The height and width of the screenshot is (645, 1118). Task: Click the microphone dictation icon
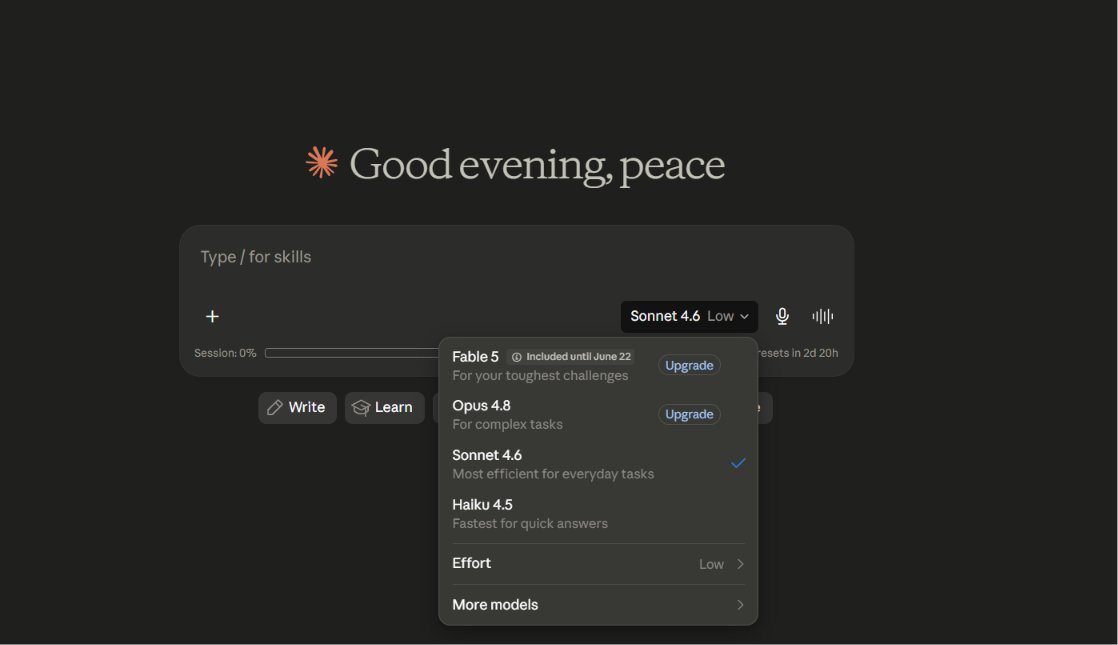(x=782, y=316)
